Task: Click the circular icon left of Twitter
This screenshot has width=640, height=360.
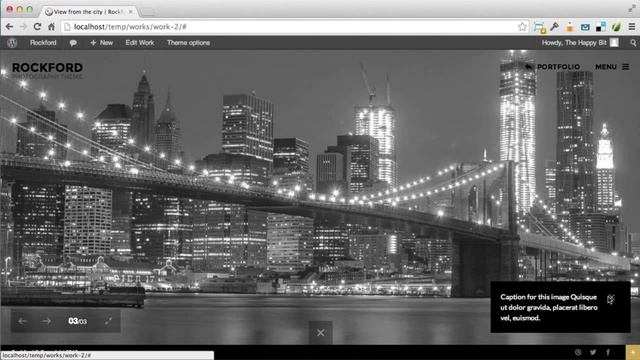Action: click(x=578, y=352)
